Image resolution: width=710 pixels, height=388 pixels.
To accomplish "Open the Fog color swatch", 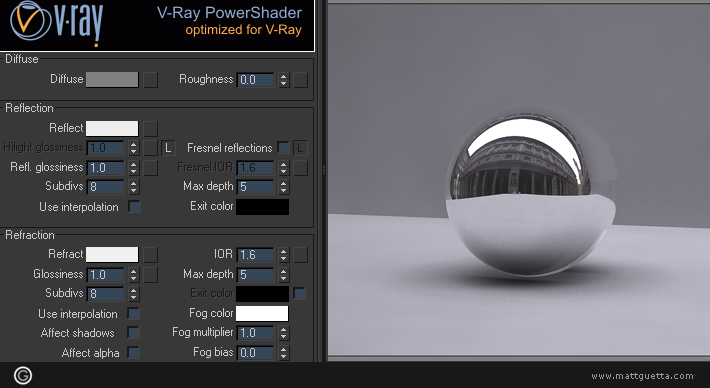I will point(262,313).
